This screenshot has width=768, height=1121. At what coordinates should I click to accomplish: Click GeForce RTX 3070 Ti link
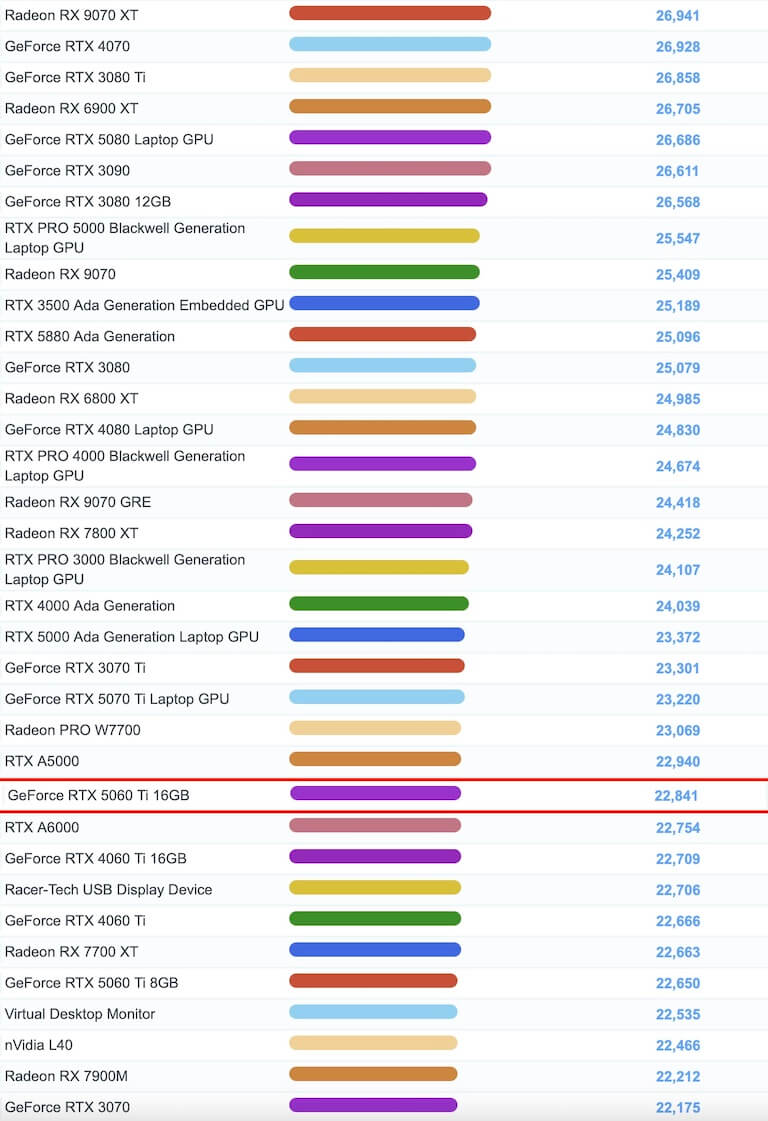pos(75,668)
